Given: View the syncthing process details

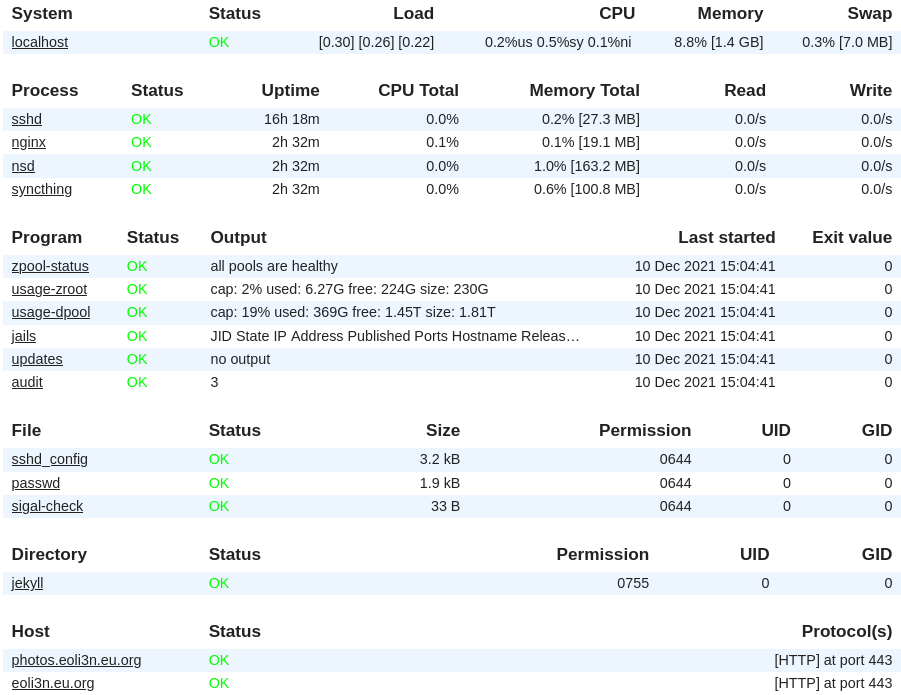Looking at the screenshot, I should 42,189.
